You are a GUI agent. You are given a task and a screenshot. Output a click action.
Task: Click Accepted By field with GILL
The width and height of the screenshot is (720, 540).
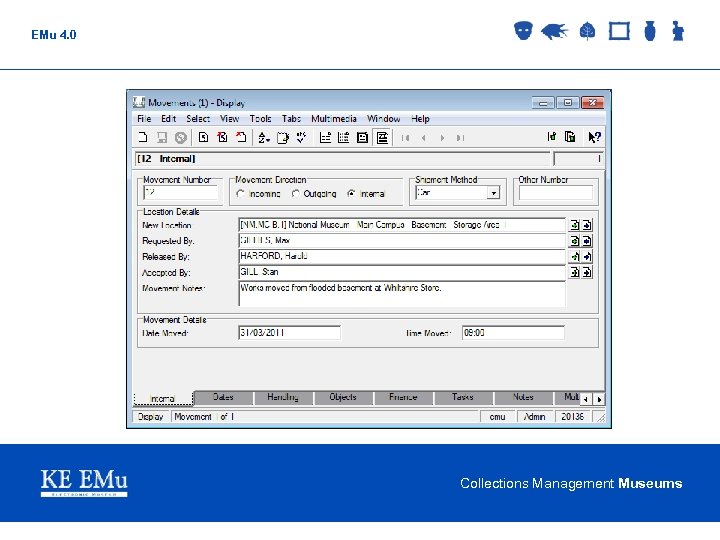[x=402, y=272]
